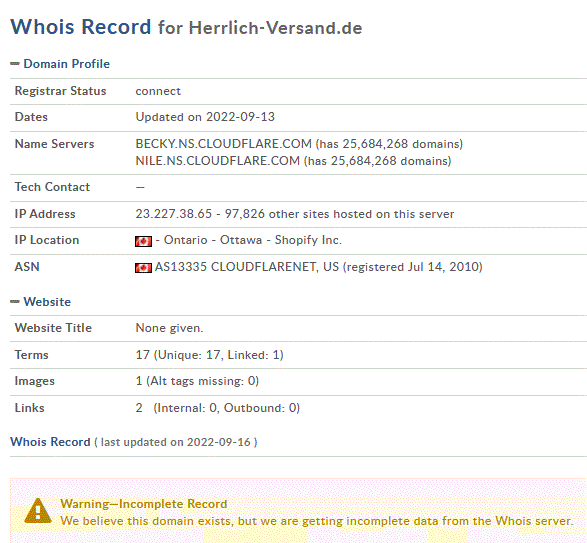Click the IP address 23.227.38.65
587x543 pixels.
click(x=174, y=214)
